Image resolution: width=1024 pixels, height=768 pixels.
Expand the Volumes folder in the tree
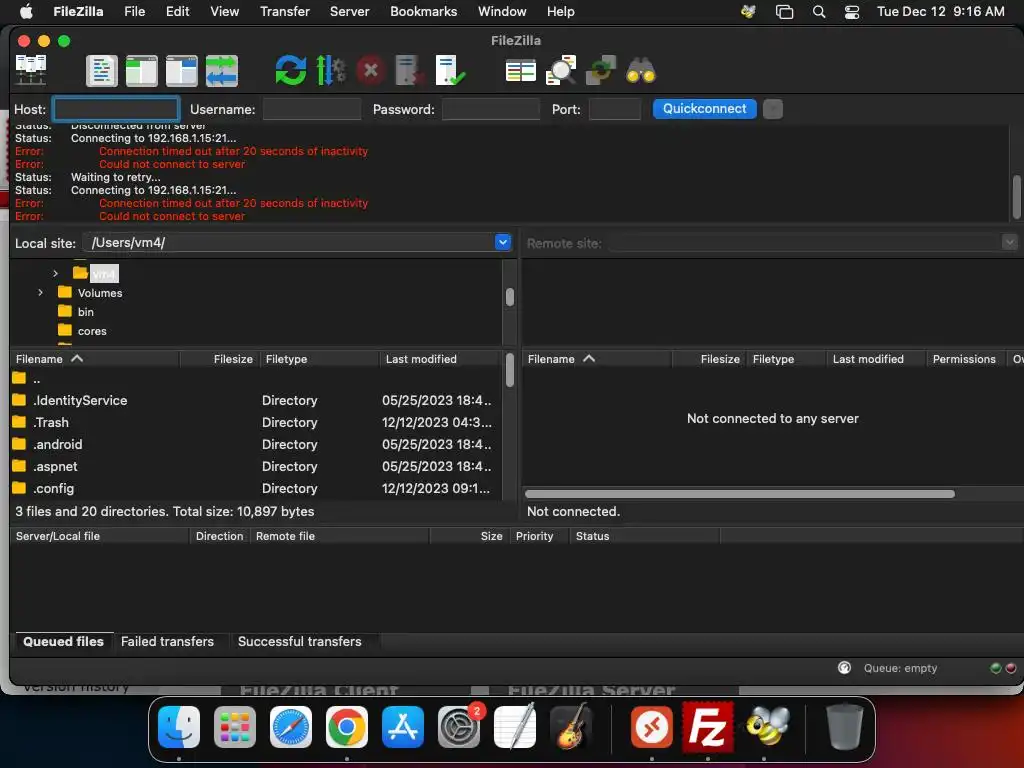[40, 293]
